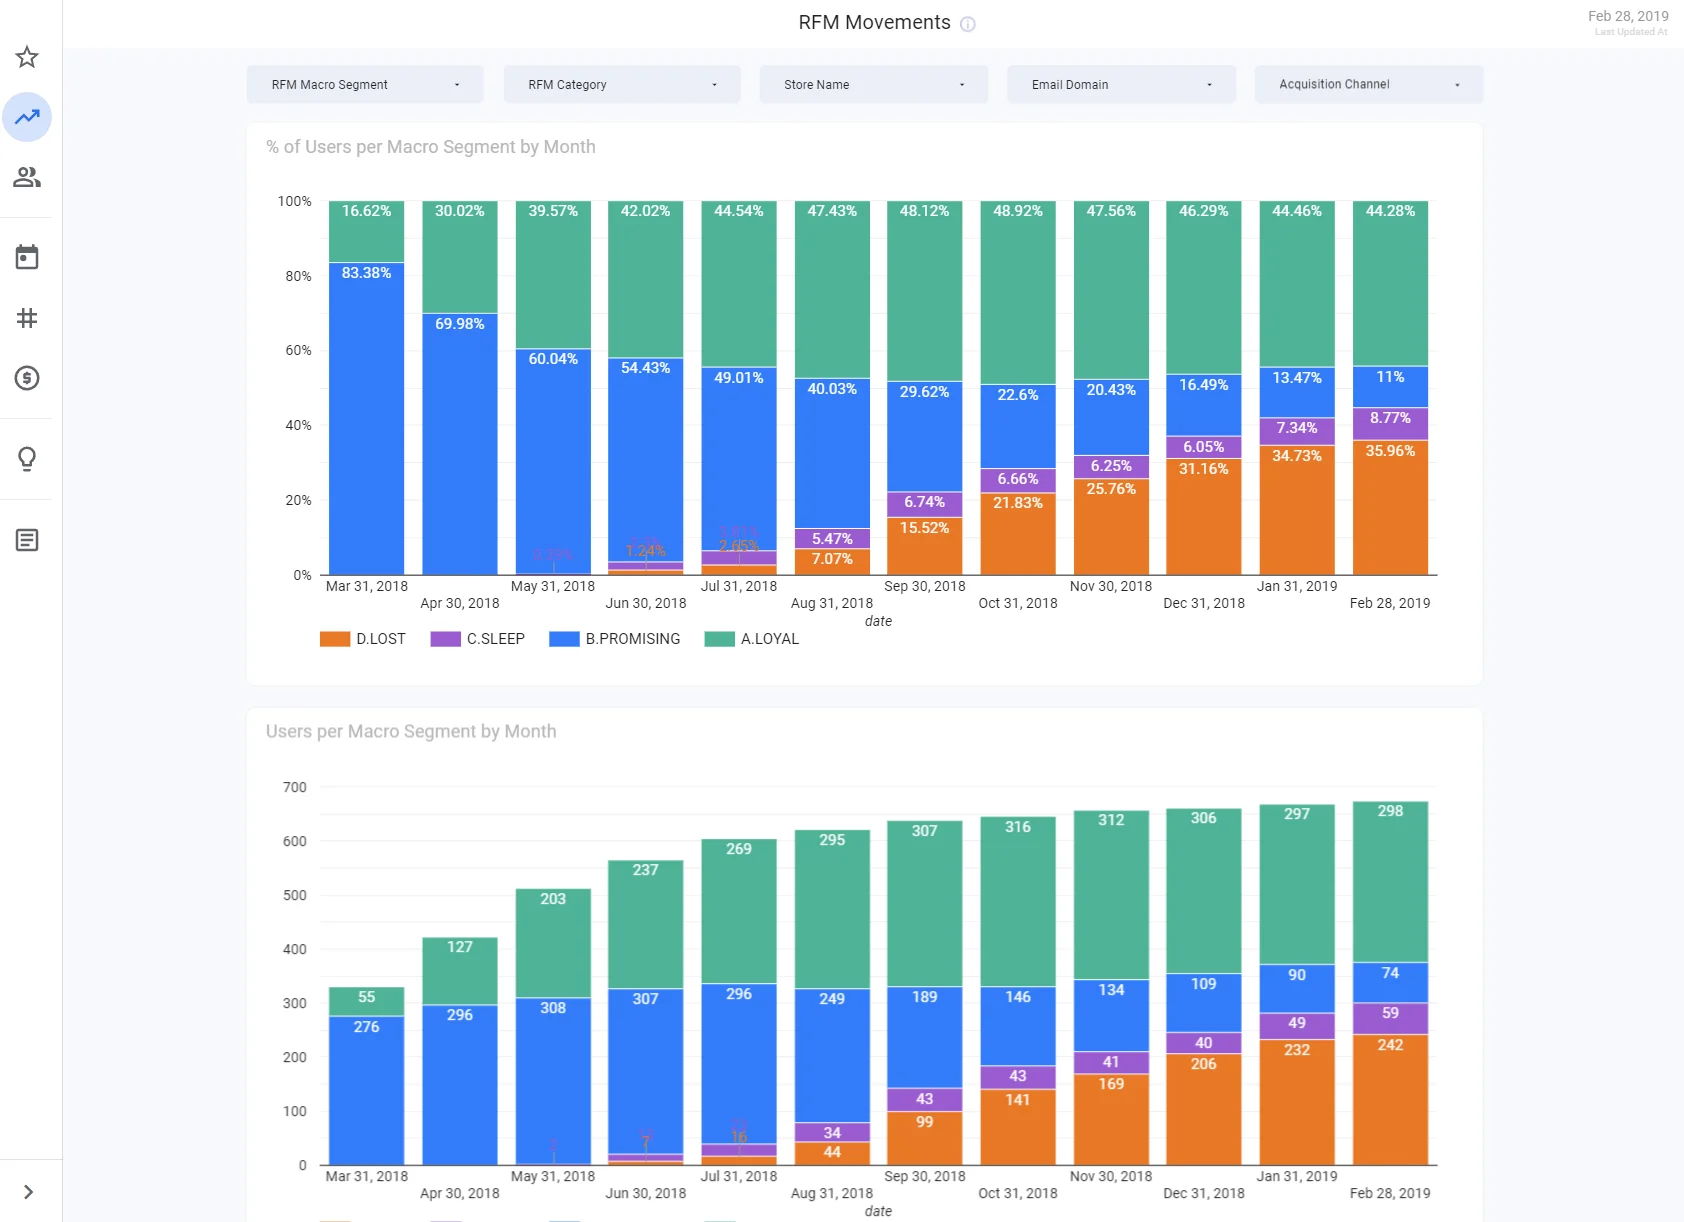This screenshot has height=1222, width=1684.
Task: Click the 203 loyal bar for May 2018
Action: pyautogui.click(x=553, y=943)
